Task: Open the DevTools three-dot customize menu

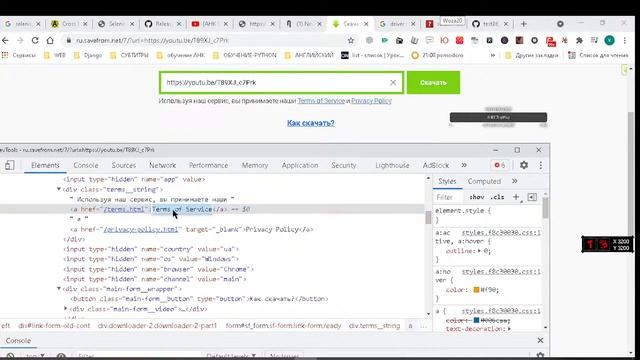Action: click(541, 165)
